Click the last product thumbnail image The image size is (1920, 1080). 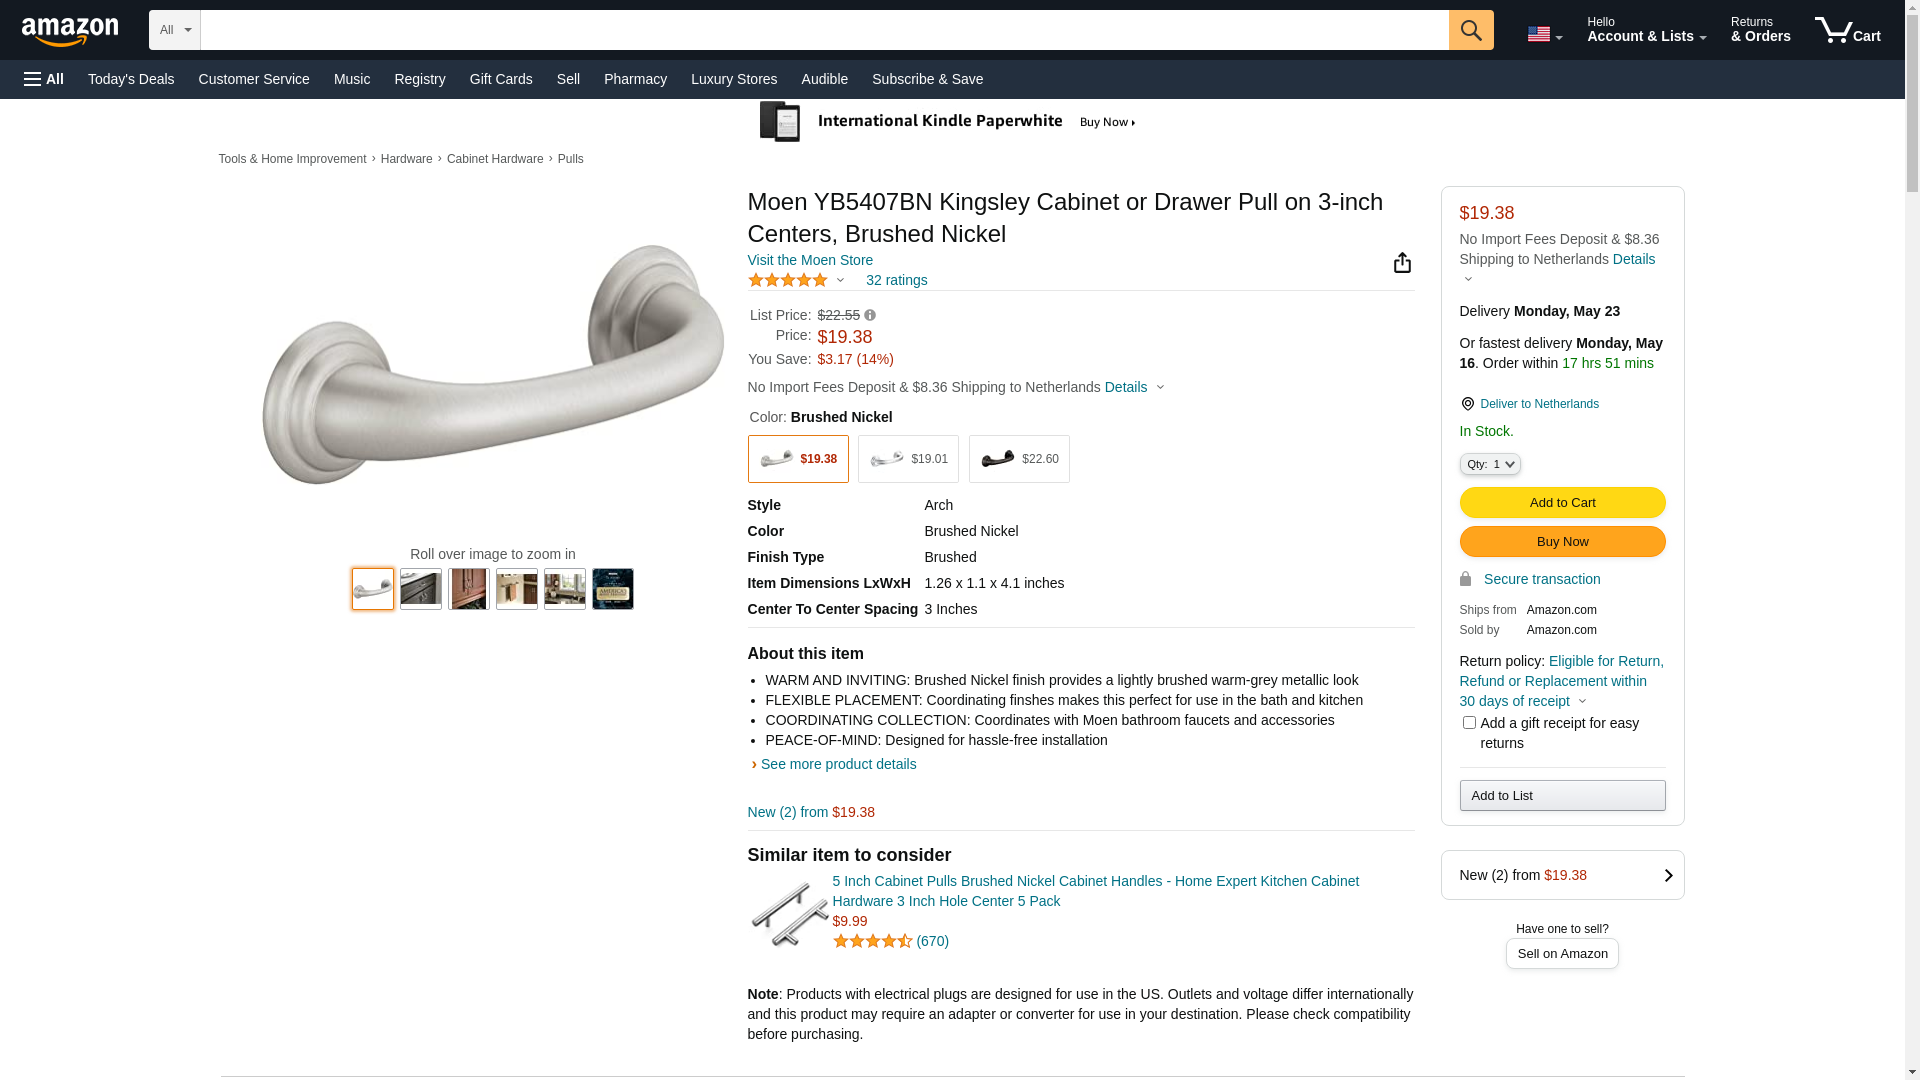pos(613,589)
